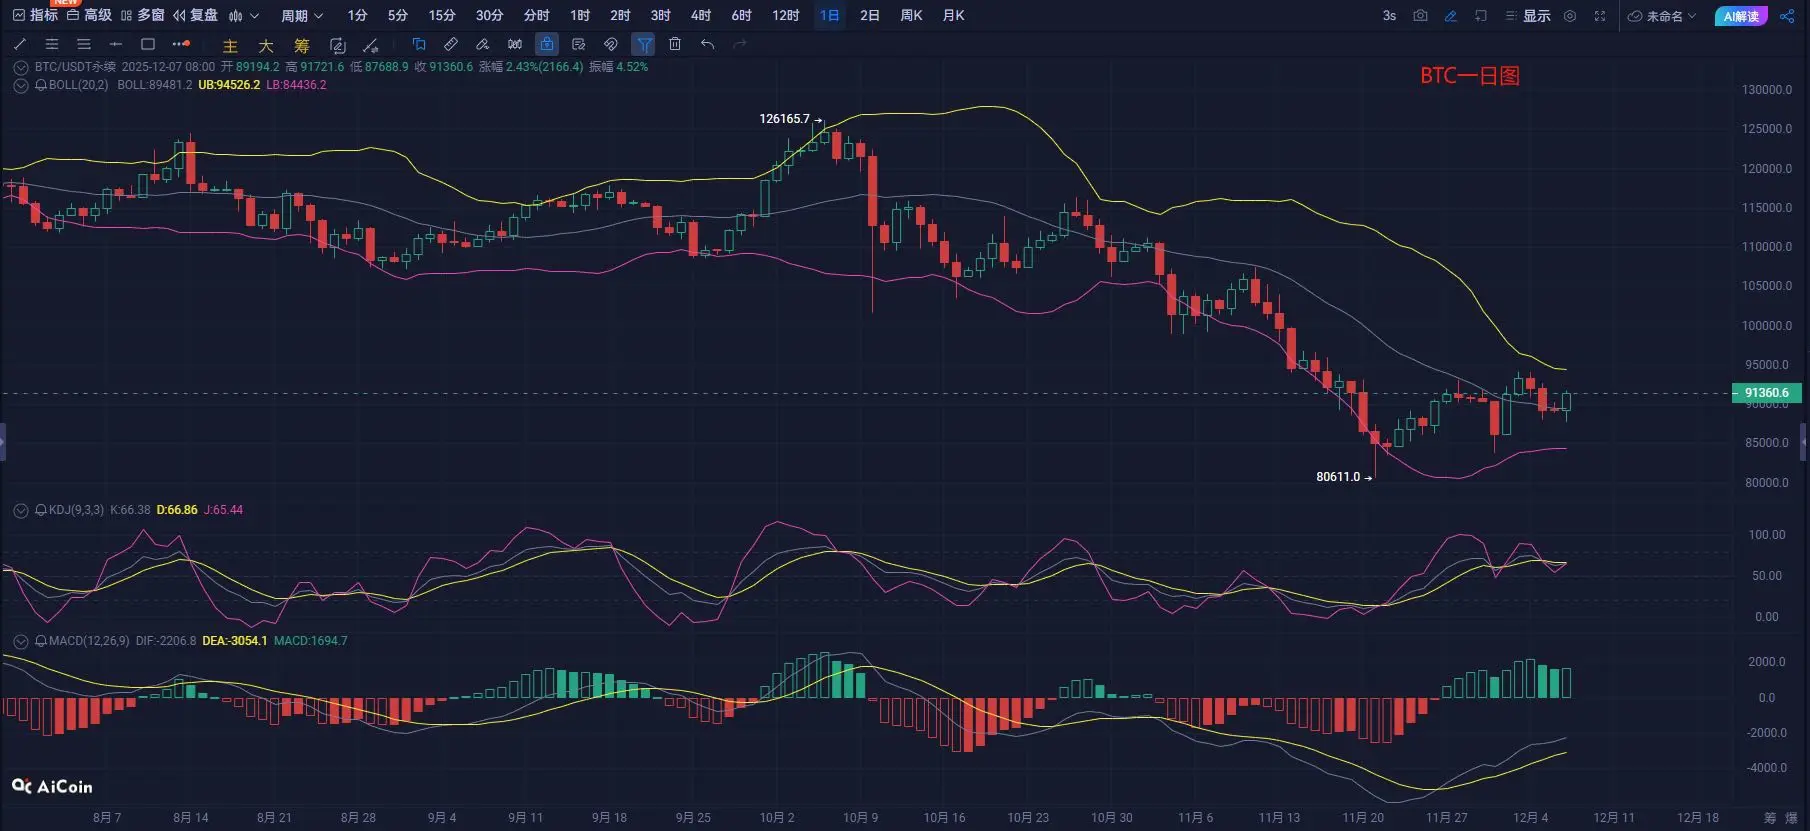
Task: Click the 大 large order indicator icon
Action: pyautogui.click(x=266, y=46)
